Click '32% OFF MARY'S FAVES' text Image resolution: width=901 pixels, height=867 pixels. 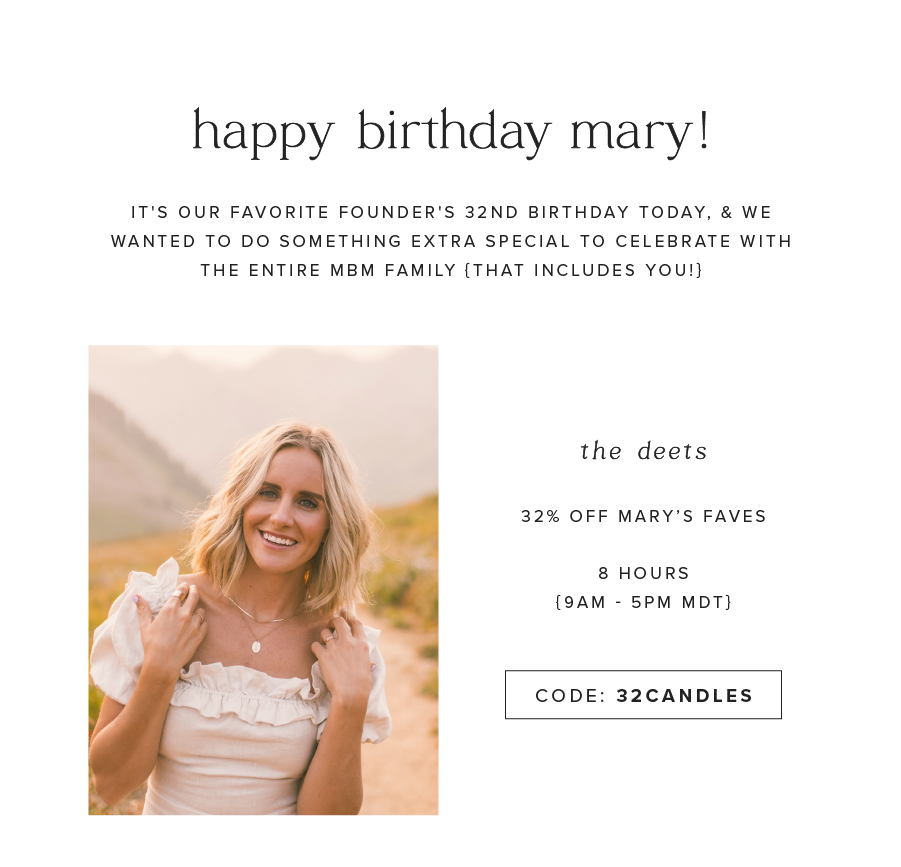click(644, 516)
